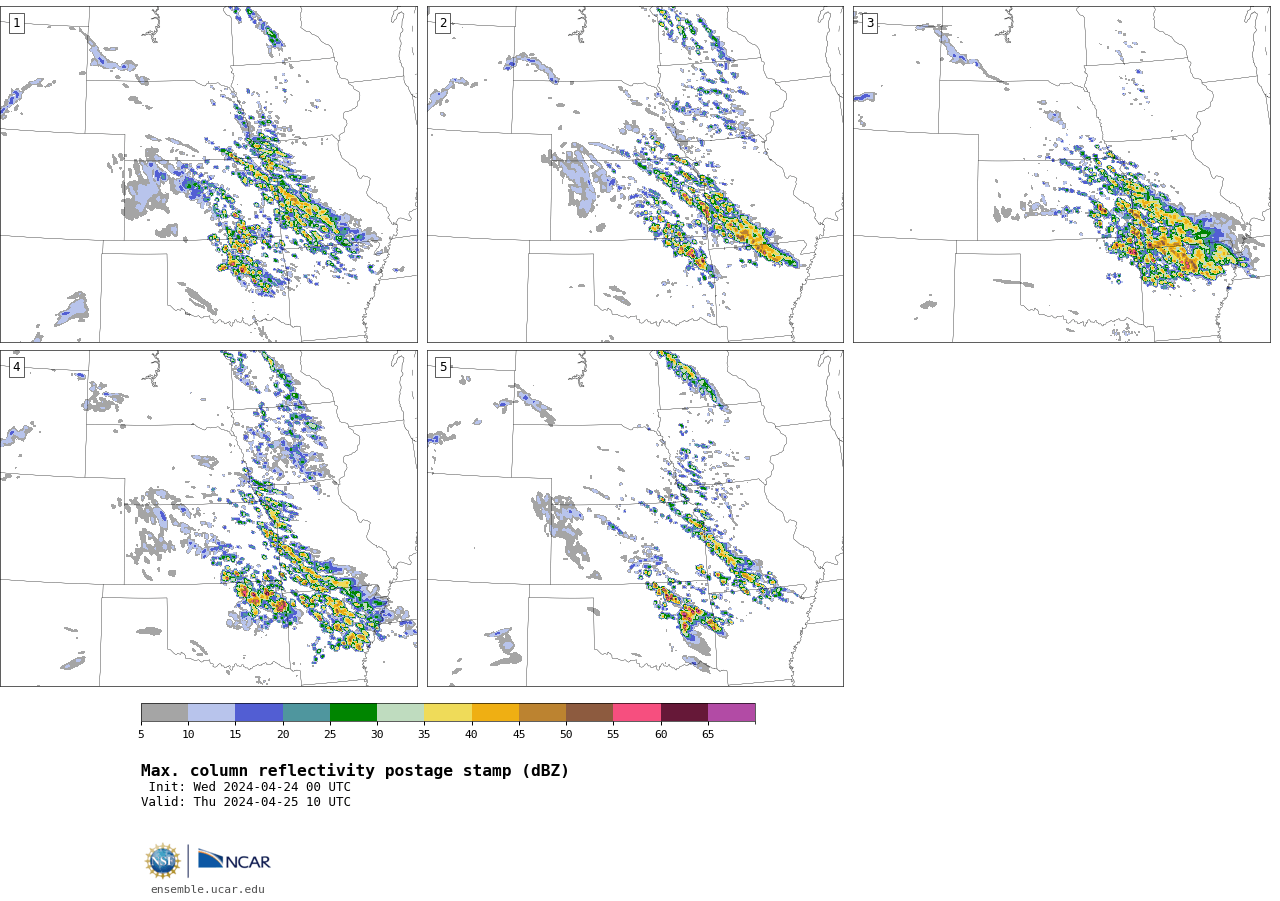Select the purple 65+ dBZ swatch

(732, 713)
